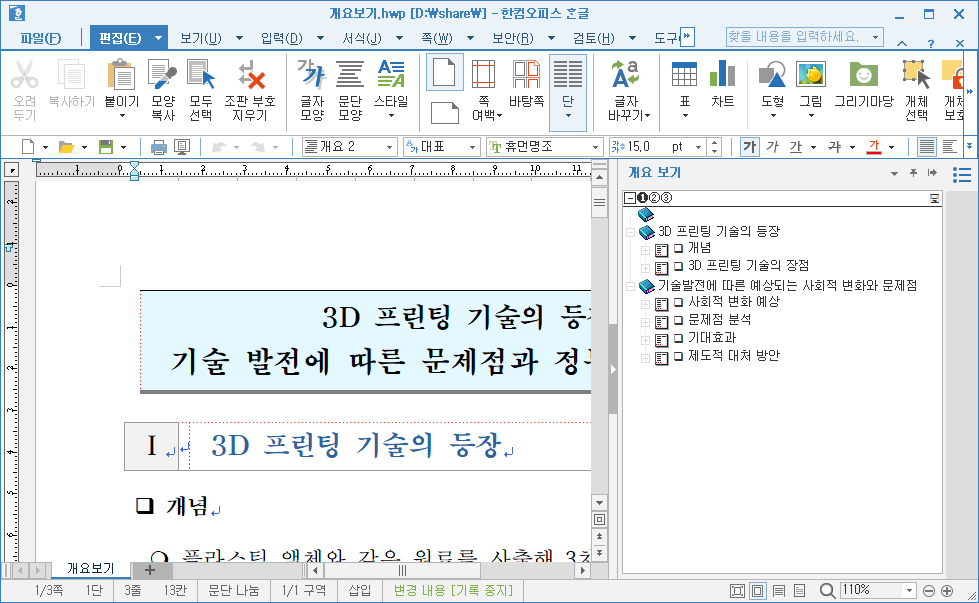The width and height of the screenshot is (979, 603).
Task: Open the 편집(E) menu tab
Action: (120, 39)
